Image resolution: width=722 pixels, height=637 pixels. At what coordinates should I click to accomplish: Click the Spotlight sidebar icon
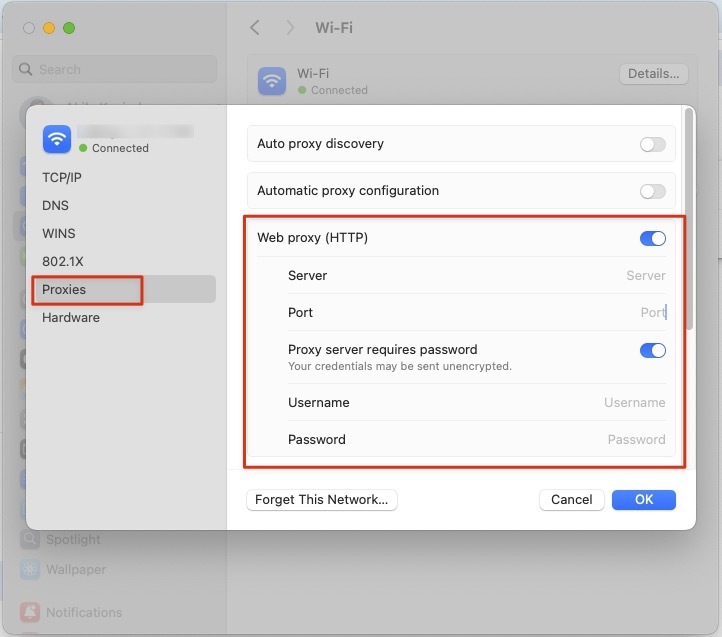click(30, 539)
